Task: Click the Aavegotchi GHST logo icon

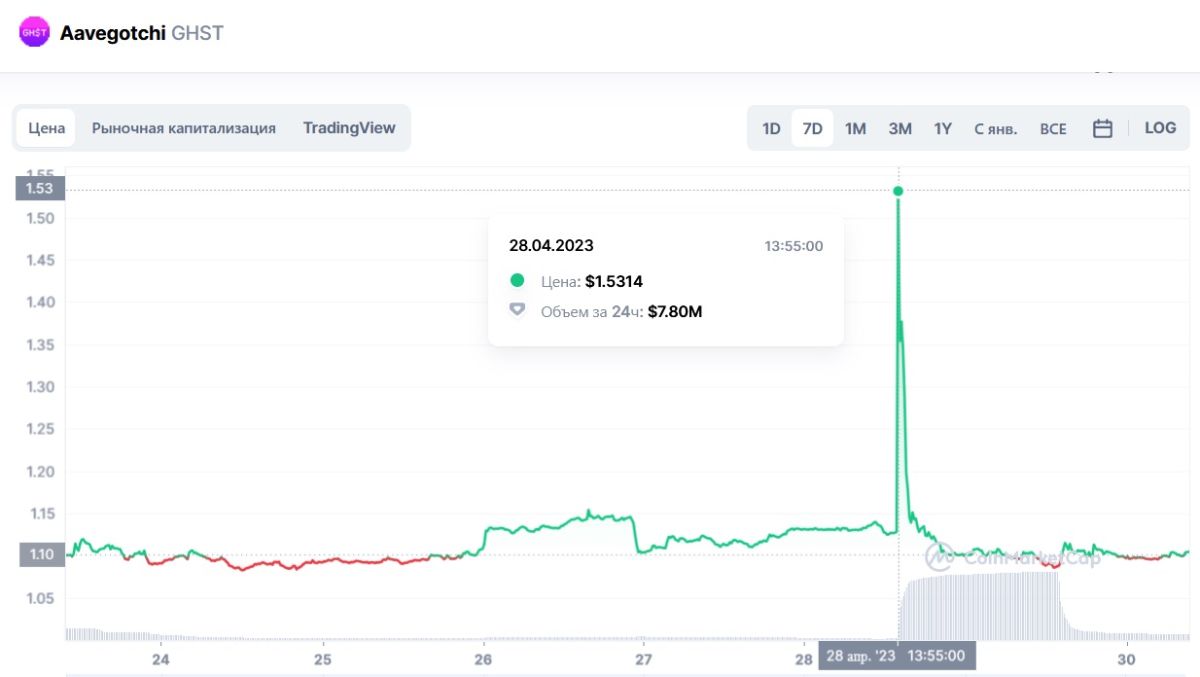Action: (x=35, y=33)
